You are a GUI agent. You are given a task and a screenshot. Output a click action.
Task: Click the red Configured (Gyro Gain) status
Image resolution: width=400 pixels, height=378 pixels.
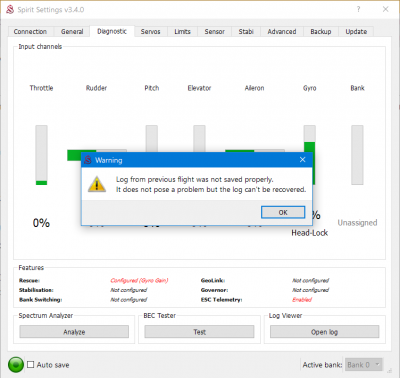139,280
